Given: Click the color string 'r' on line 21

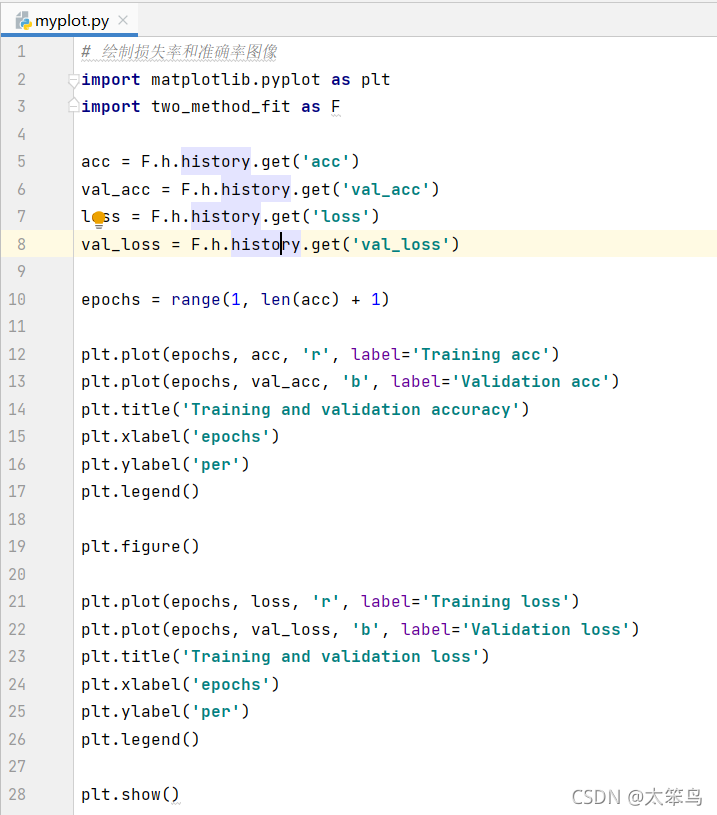Looking at the screenshot, I should point(325,601).
